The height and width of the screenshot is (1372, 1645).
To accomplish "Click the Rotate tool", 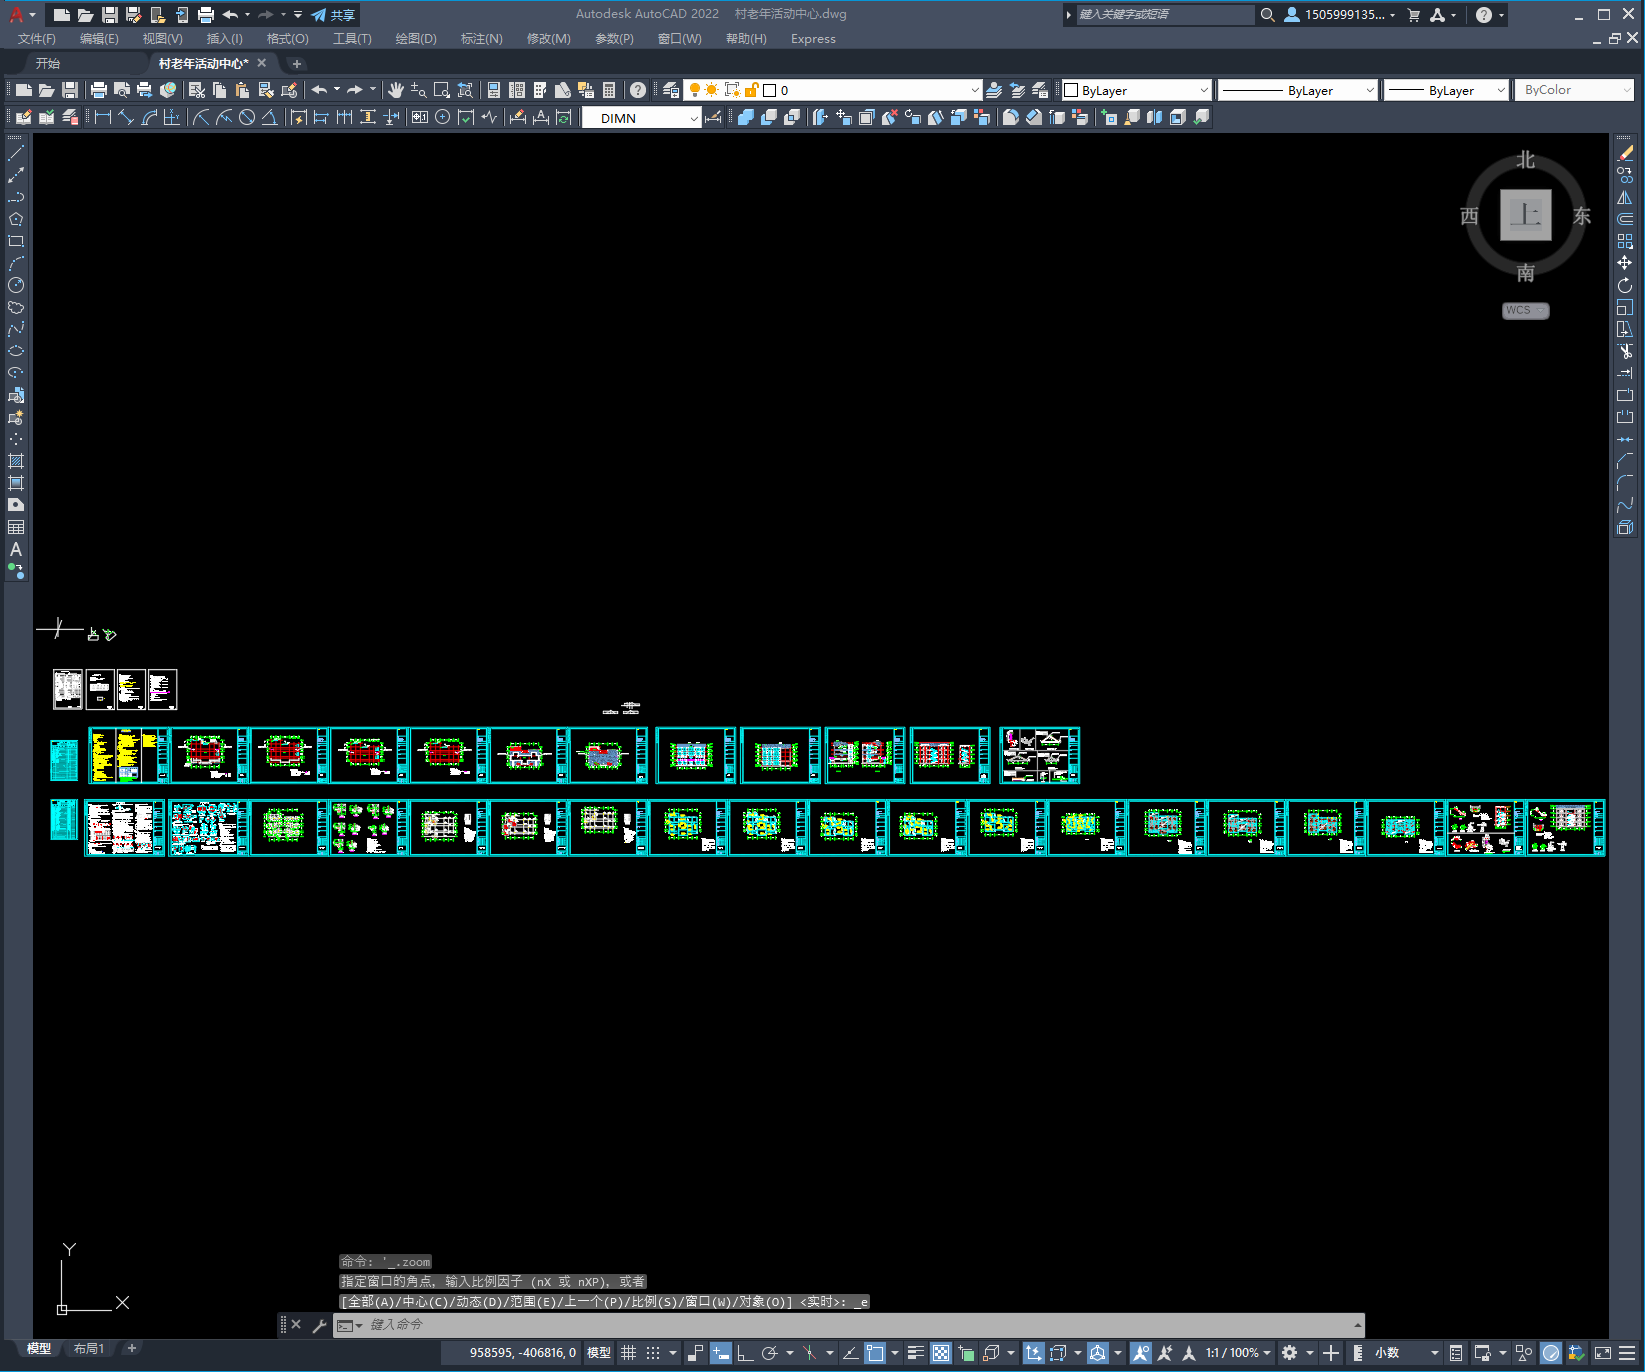I will point(1625,285).
